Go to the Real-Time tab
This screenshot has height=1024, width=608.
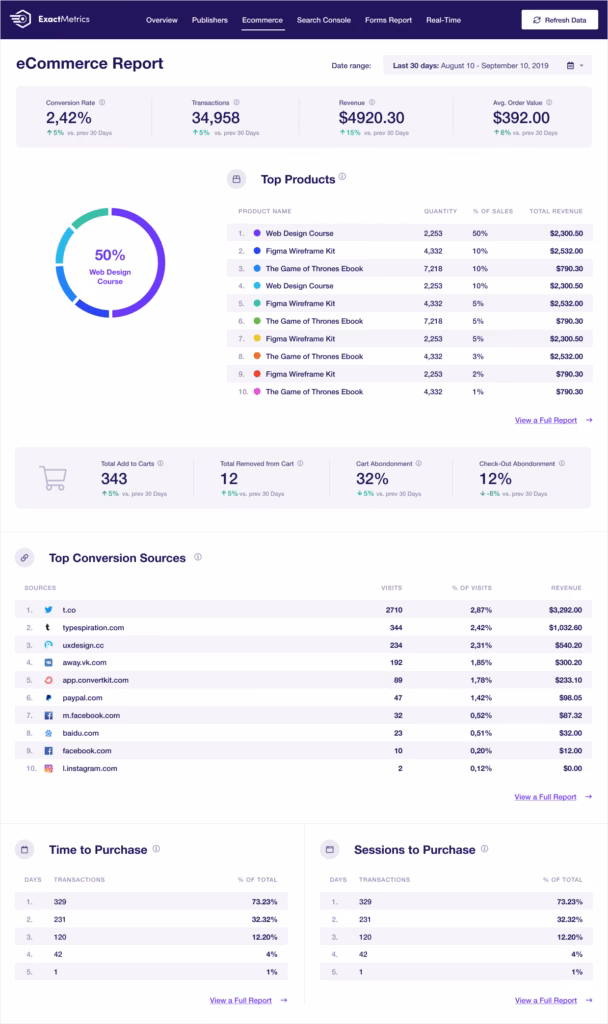tap(443, 20)
